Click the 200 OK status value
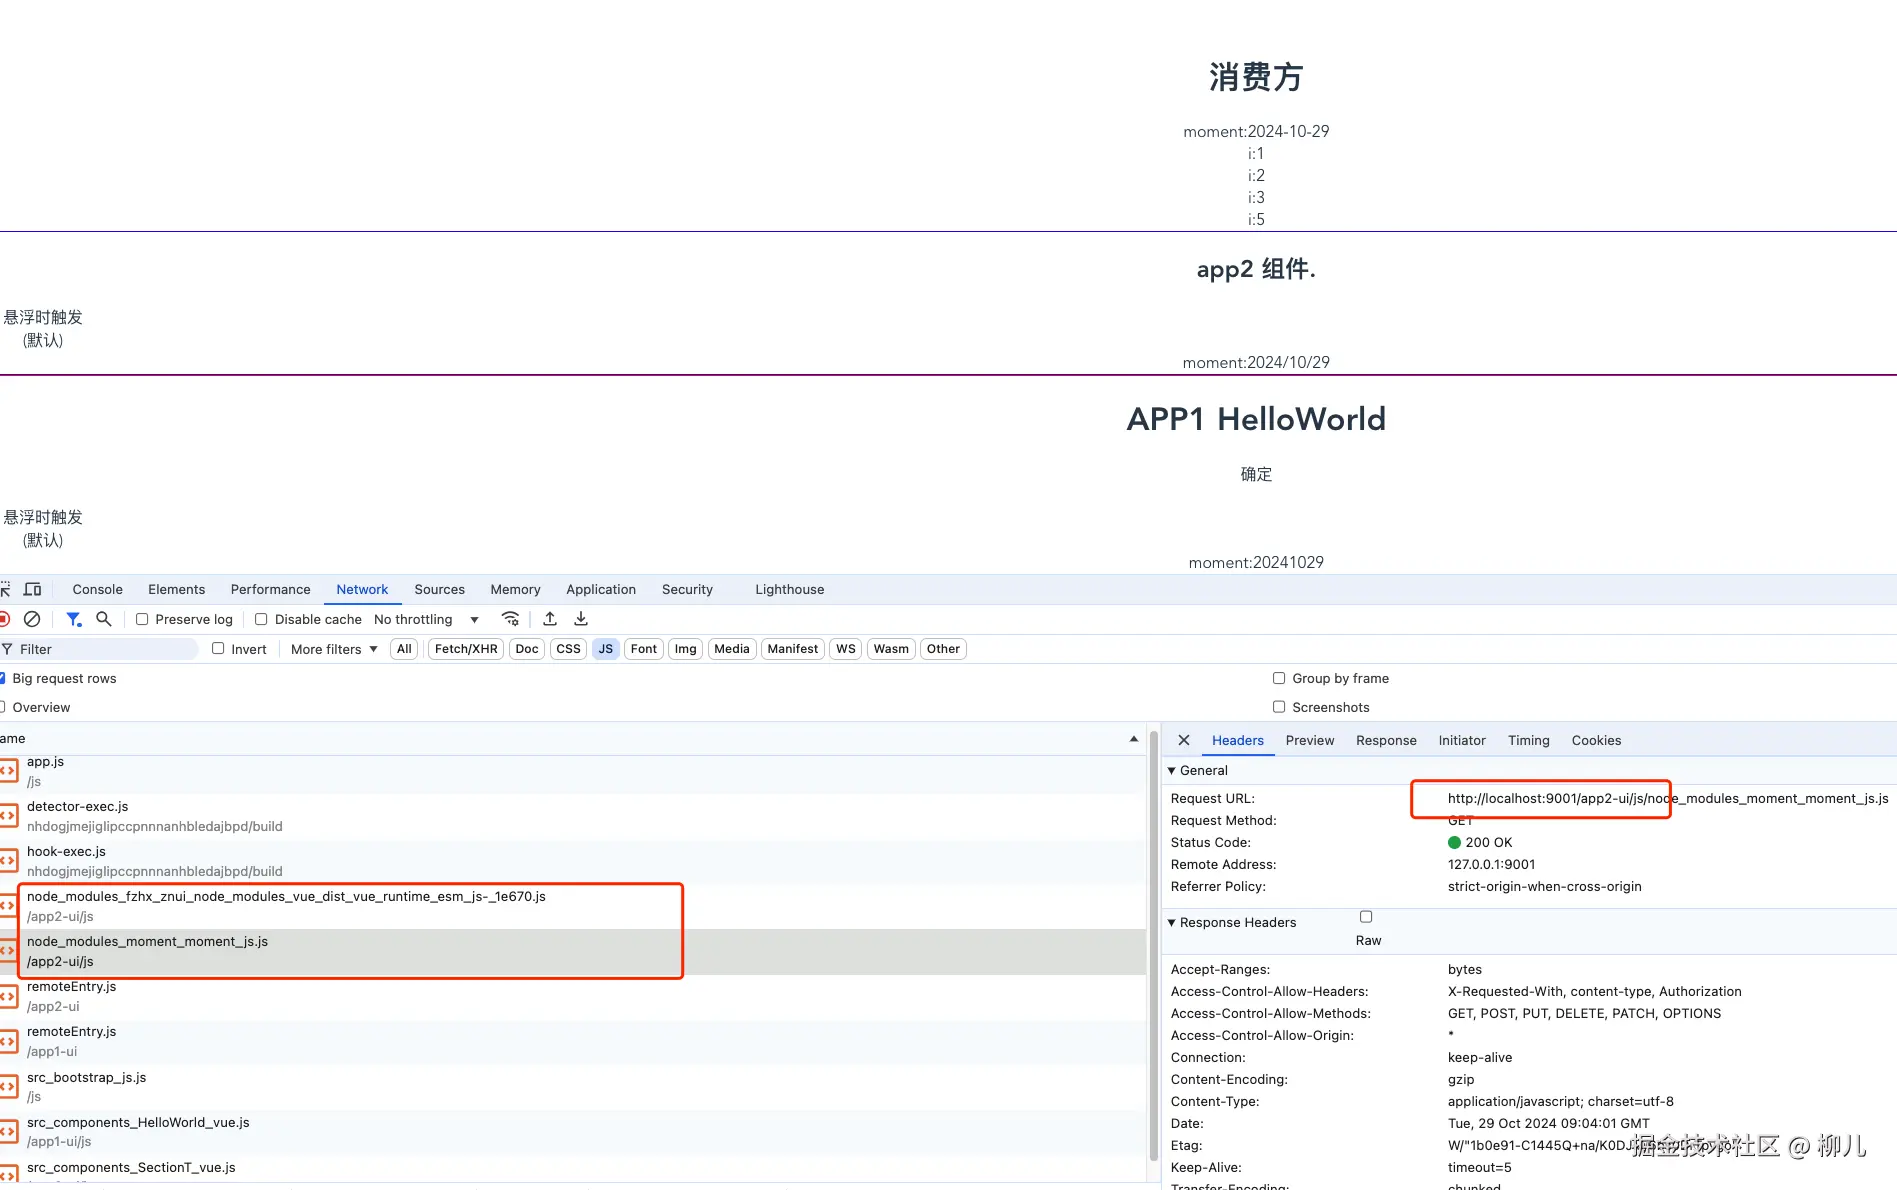1897x1190 pixels. [1480, 843]
